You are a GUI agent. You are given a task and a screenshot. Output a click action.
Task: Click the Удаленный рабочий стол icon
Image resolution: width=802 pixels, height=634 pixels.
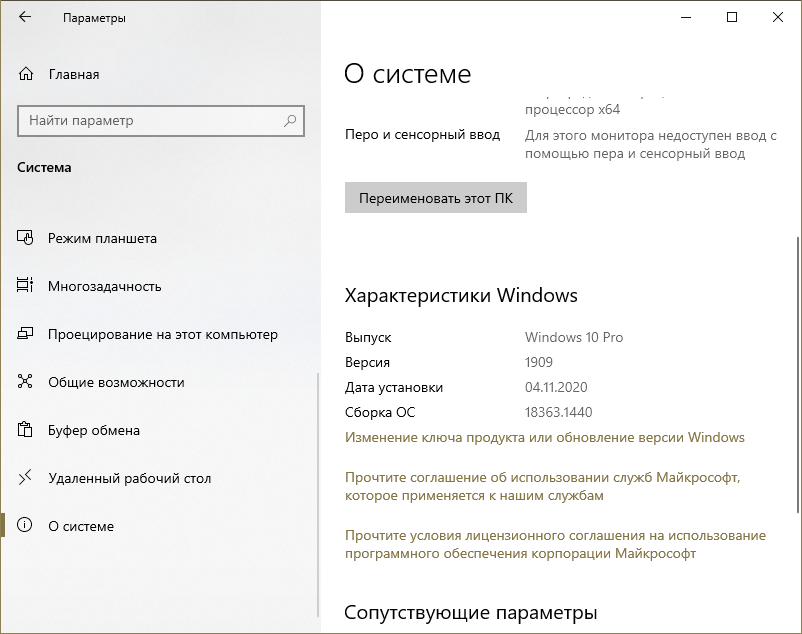coord(26,479)
